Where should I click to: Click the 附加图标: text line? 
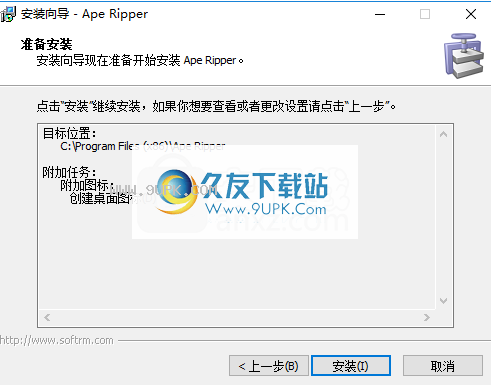click(87, 185)
